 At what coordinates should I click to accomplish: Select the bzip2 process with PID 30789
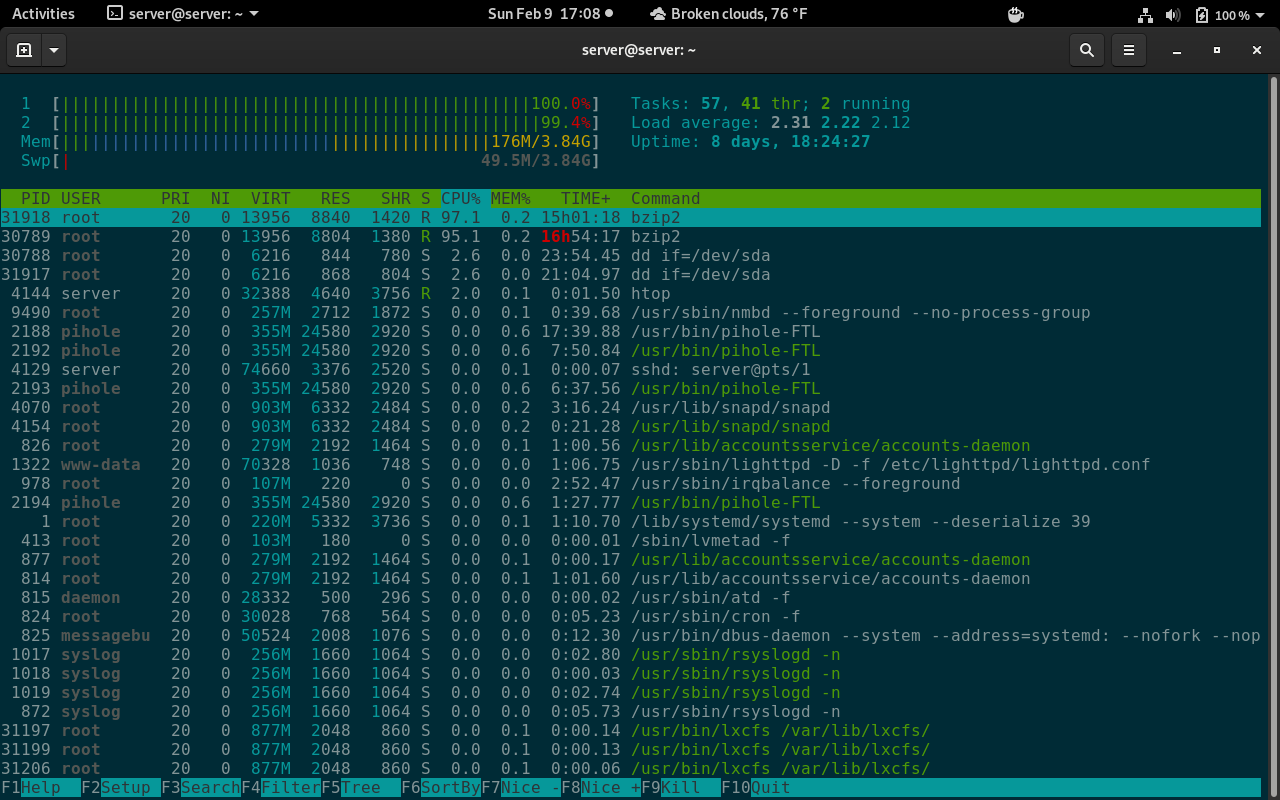(x=631, y=236)
